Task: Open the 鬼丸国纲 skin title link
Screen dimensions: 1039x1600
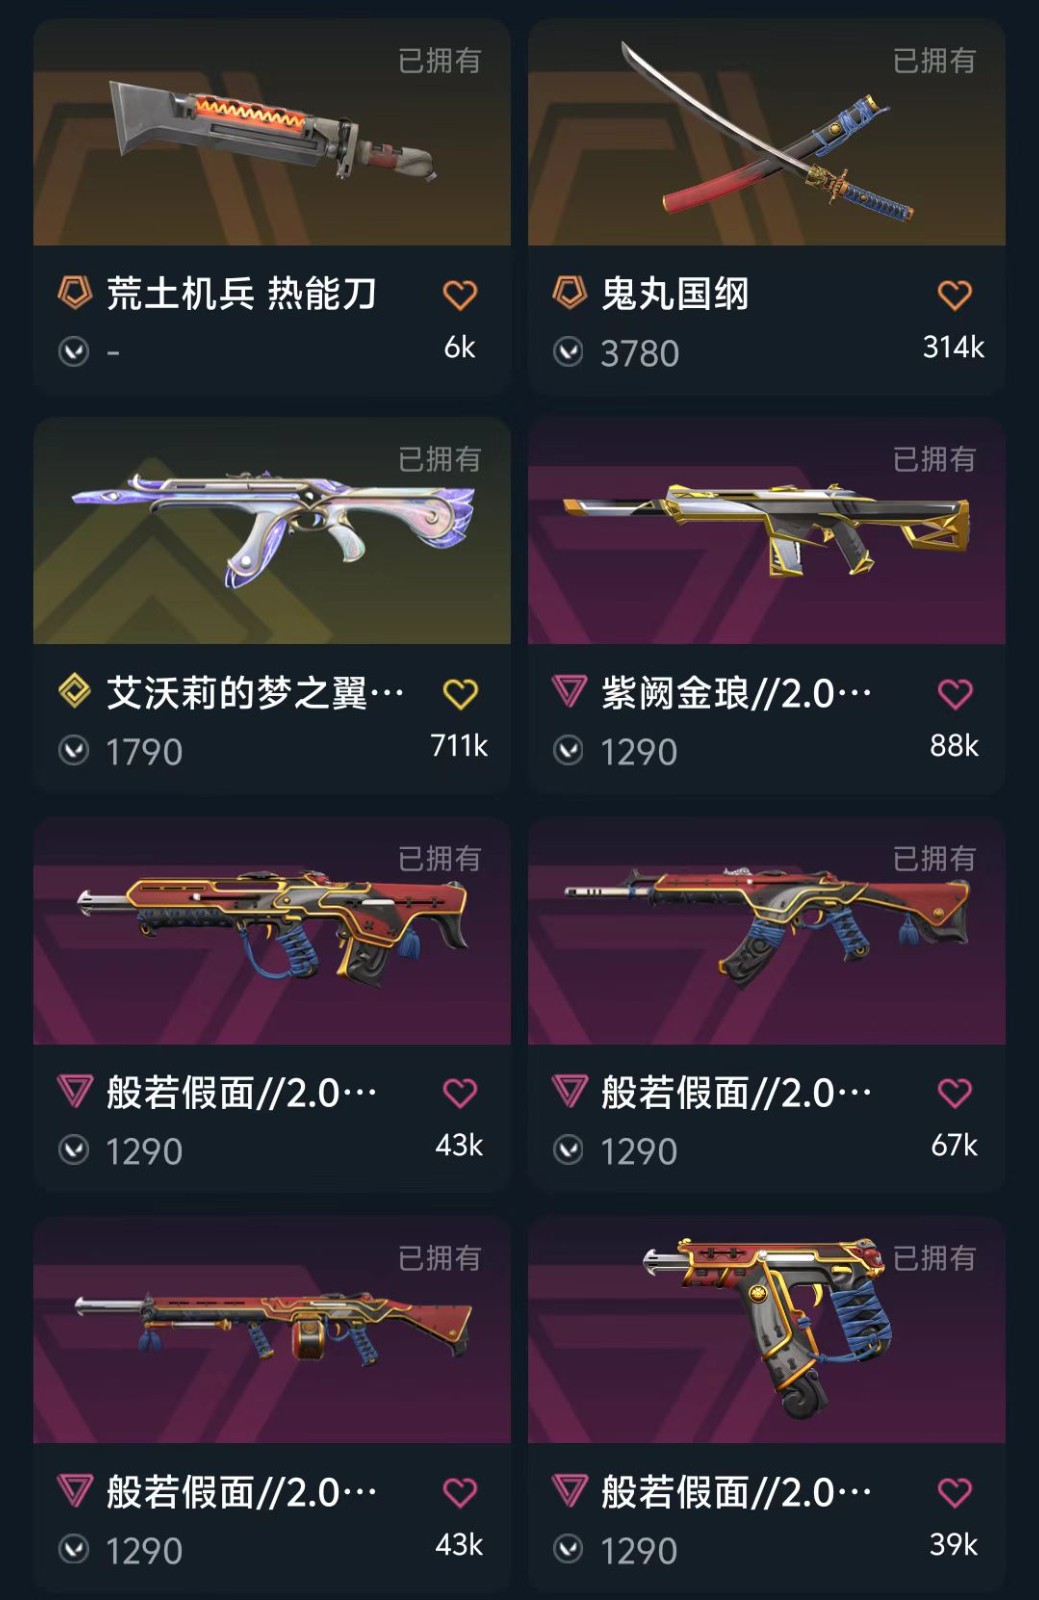Action: 675,294
